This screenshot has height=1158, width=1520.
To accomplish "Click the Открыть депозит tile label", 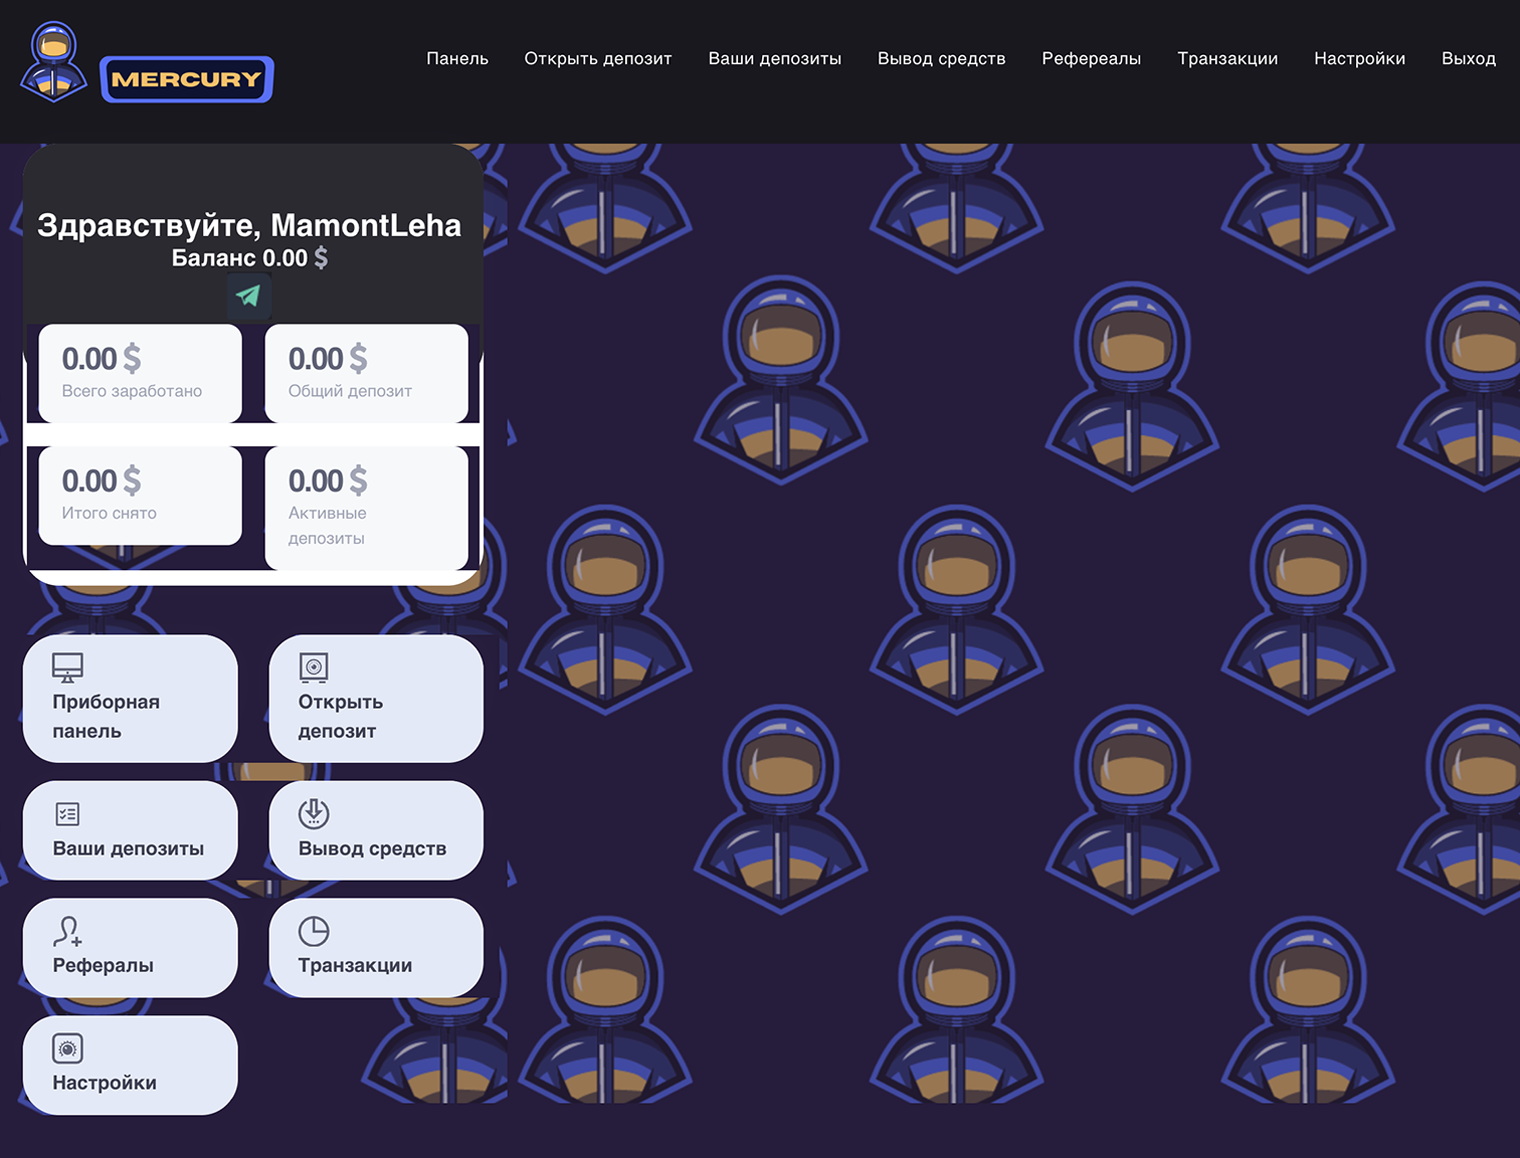I will click(340, 716).
